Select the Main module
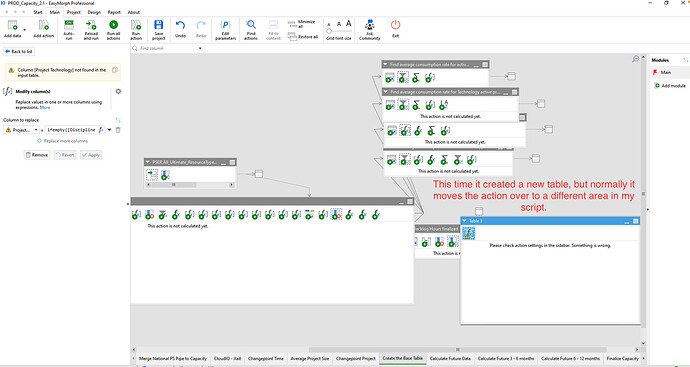Screen dimensions: 690x367 (665, 72)
